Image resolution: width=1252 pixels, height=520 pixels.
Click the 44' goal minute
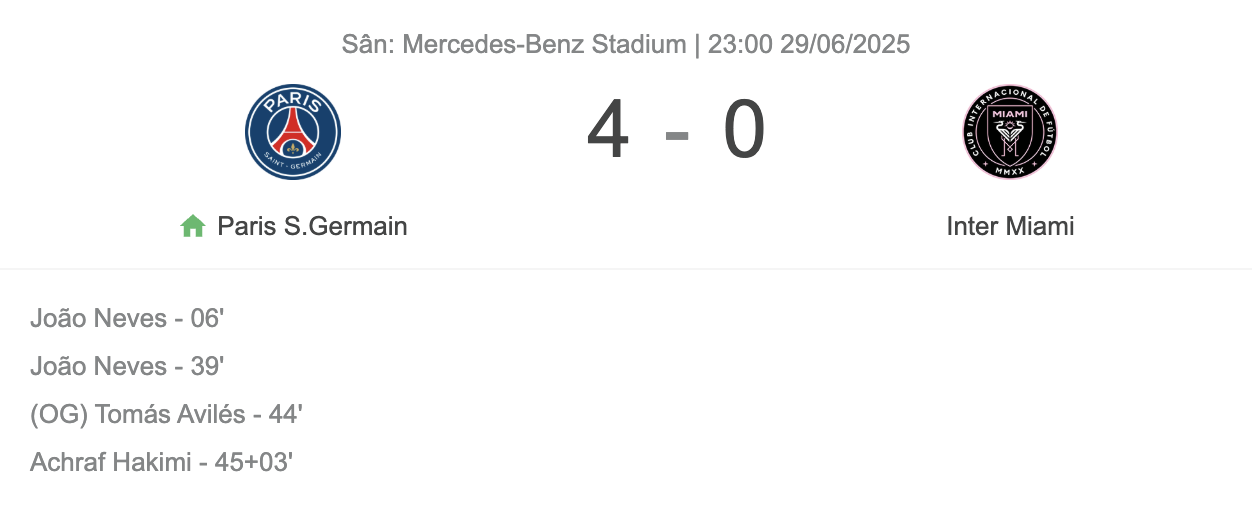point(285,415)
